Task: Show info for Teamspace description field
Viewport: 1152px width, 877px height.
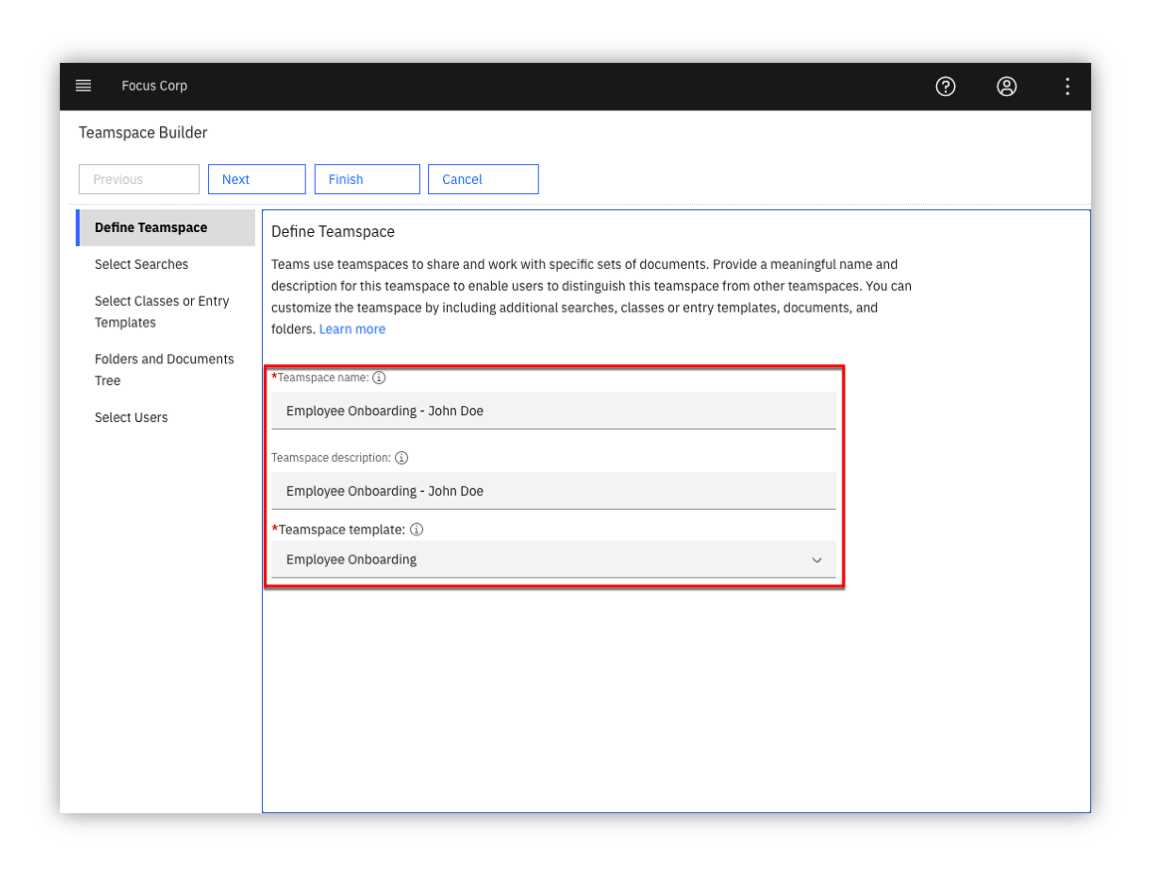Action: tap(401, 458)
